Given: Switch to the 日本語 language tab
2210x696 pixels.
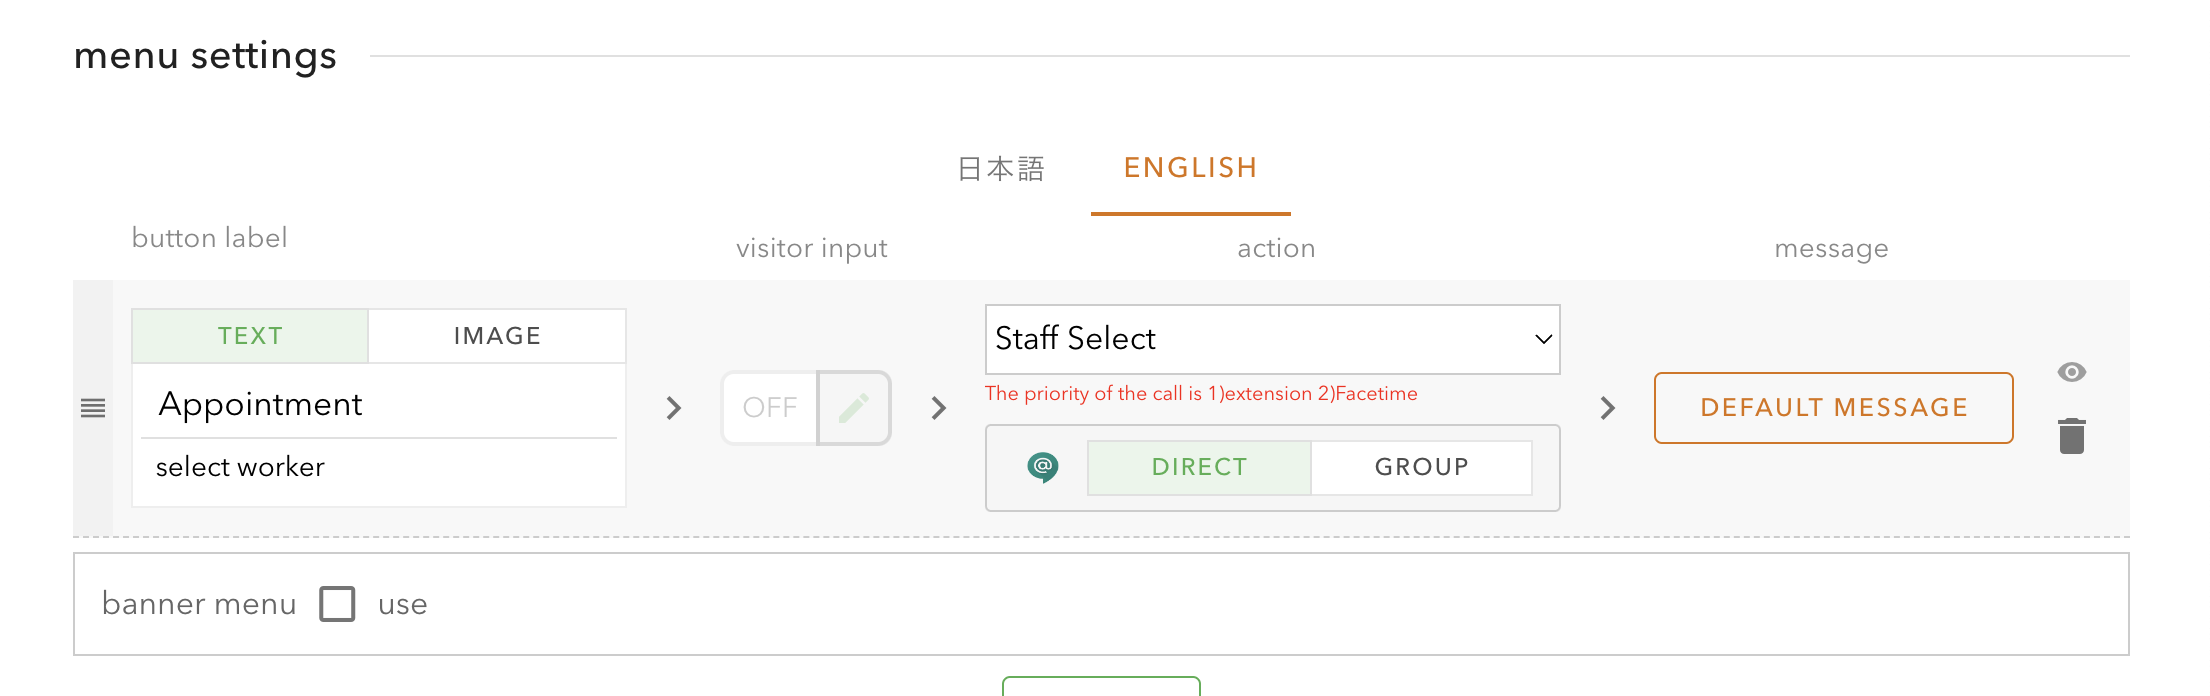Looking at the screenshot, I should coord(1001,168).
